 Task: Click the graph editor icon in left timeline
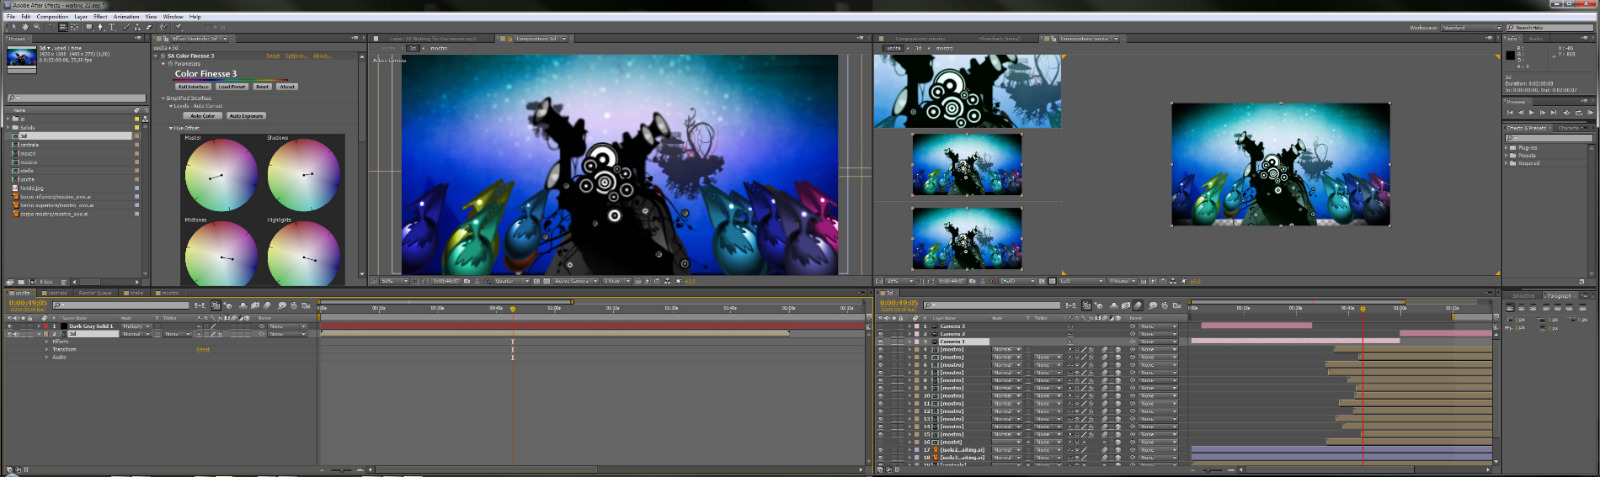(306, 305)
